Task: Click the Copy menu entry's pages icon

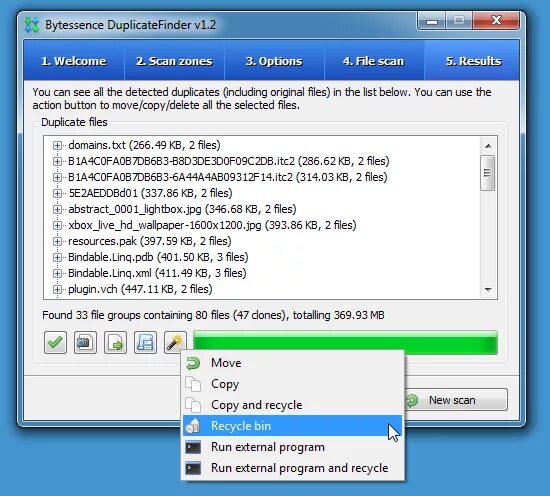Action: point(193,384)
